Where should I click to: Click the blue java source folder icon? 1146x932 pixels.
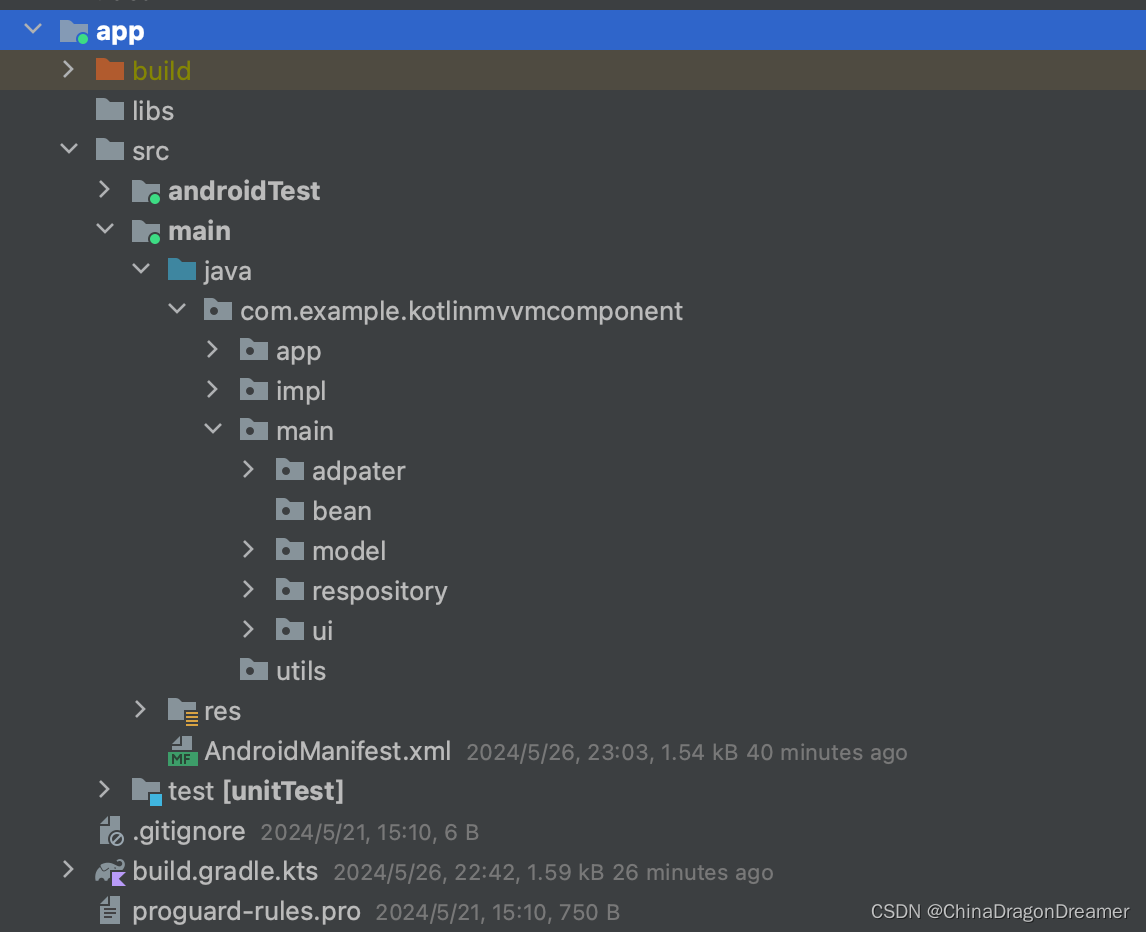click(182, 270)
